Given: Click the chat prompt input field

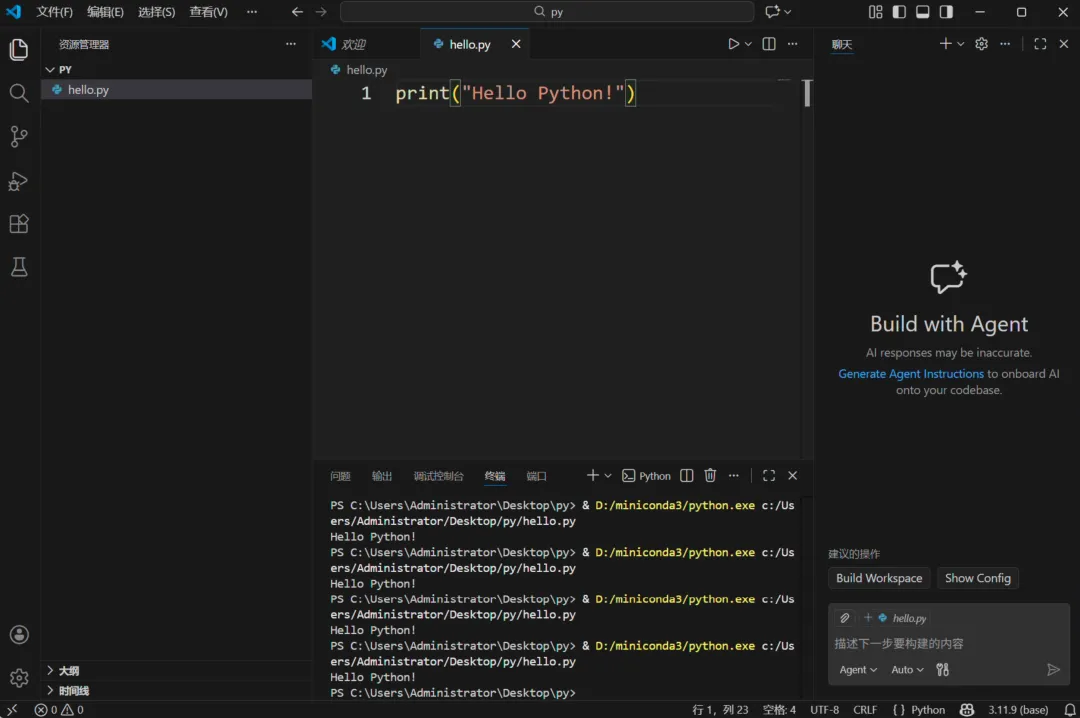Looking at the screenshot, I should pyautogui.click(x=940, y=644).
